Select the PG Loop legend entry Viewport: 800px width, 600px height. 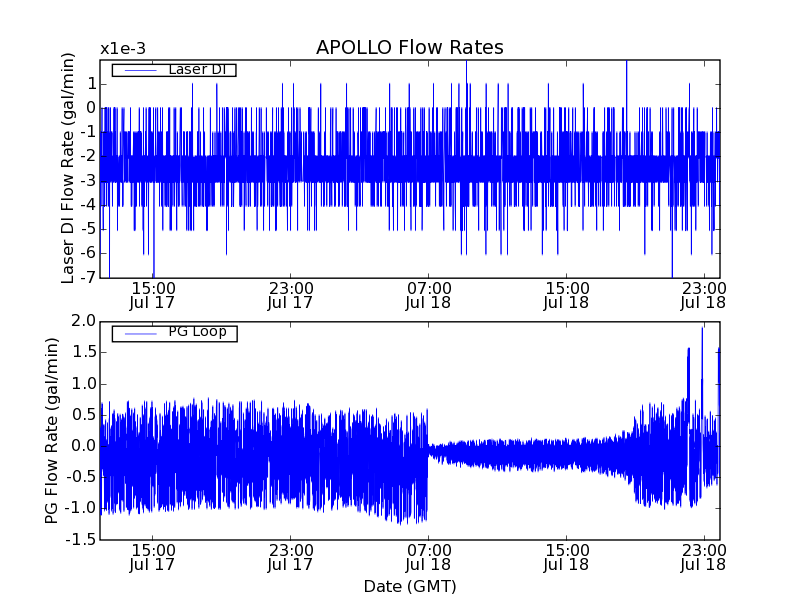tap(174, 333)
